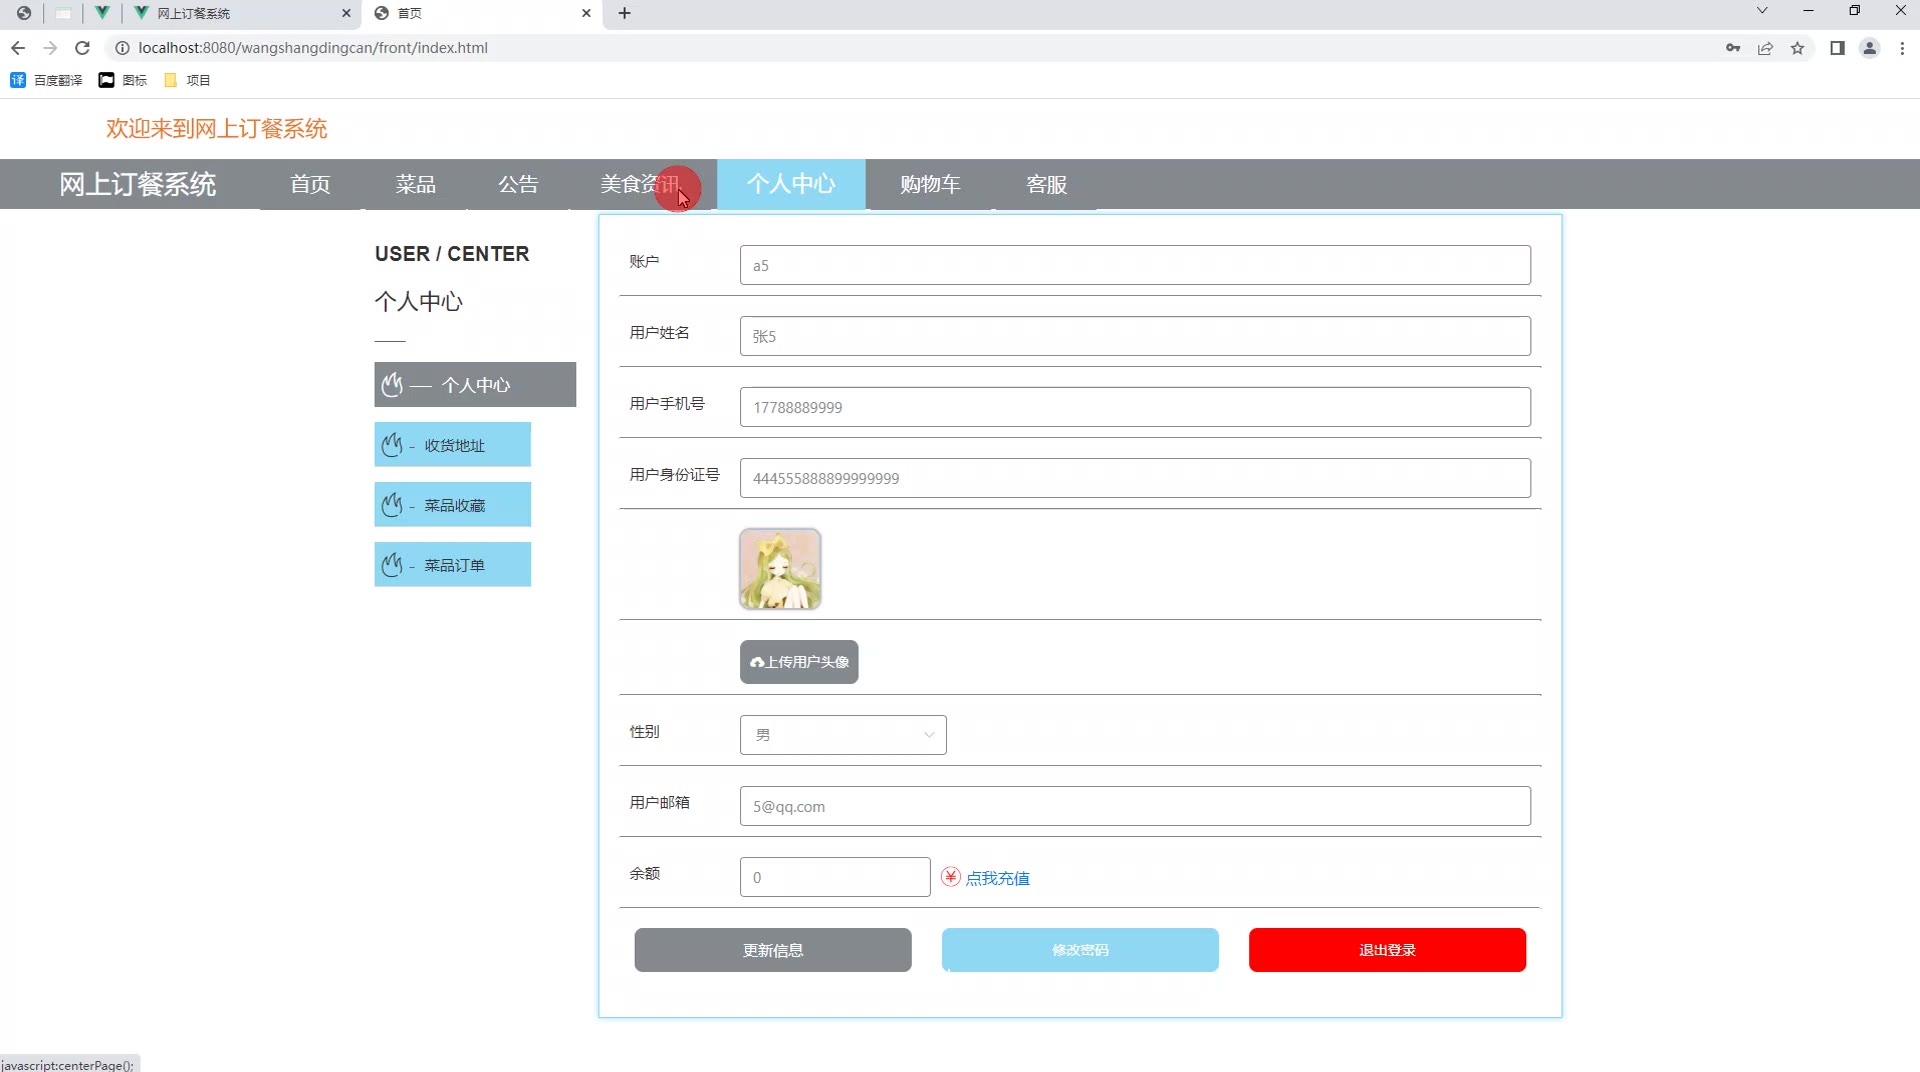The width and height of the screenshot is (1920, 1072).
Task: Open the 购物车 navigation tab
Action: [x=929, y=184]
